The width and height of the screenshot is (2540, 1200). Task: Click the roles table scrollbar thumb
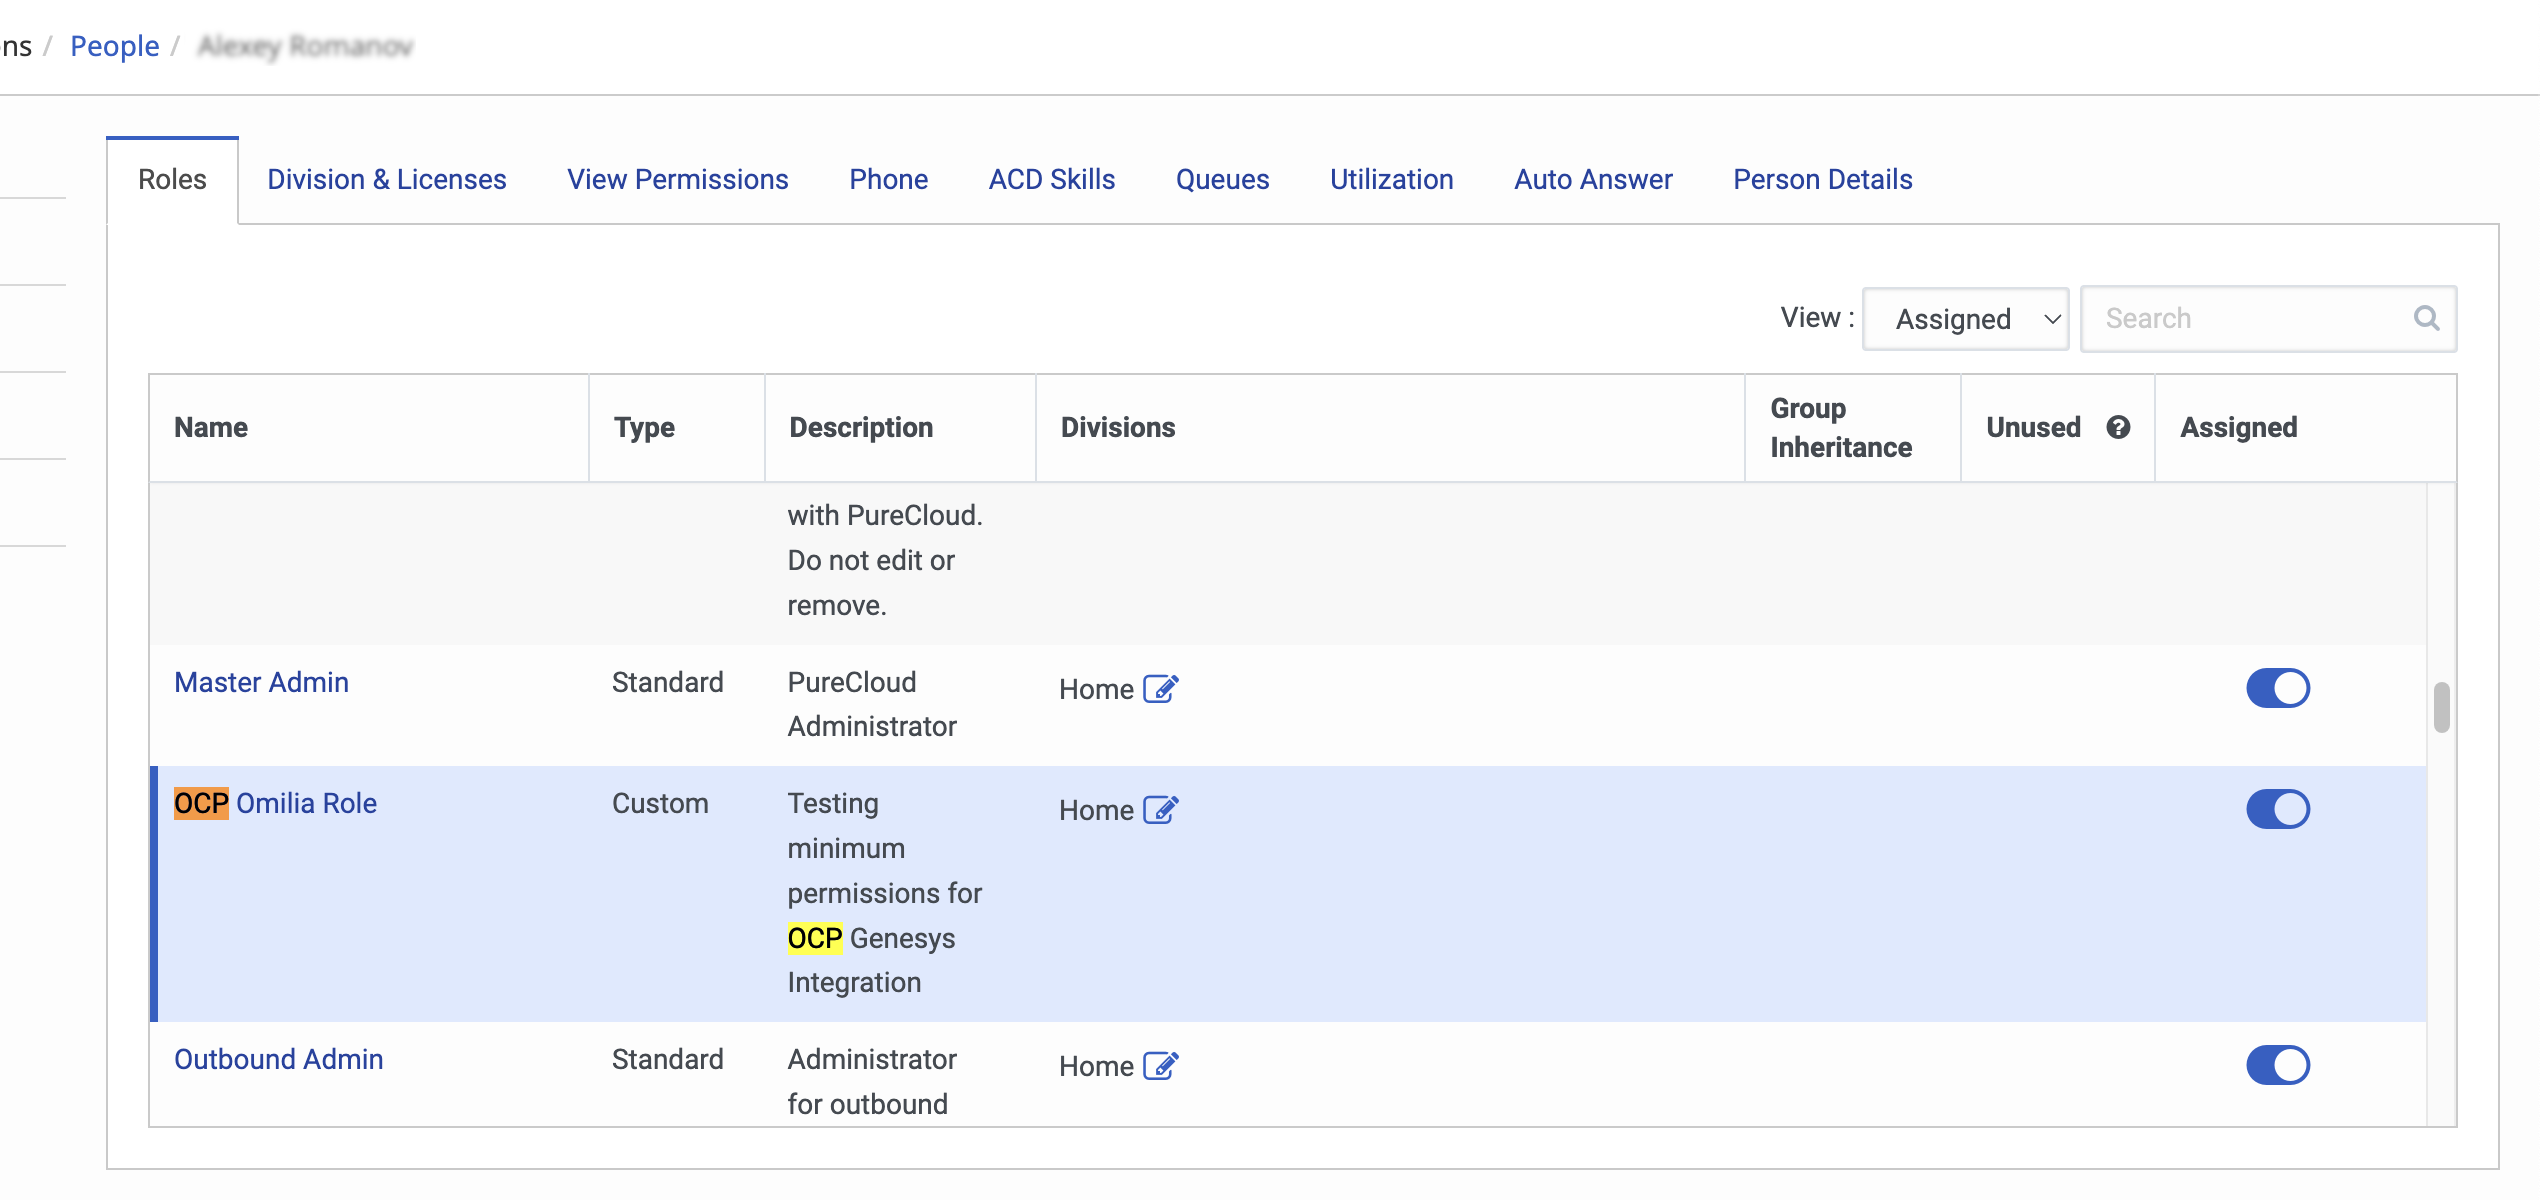(x=2441, y=707)
